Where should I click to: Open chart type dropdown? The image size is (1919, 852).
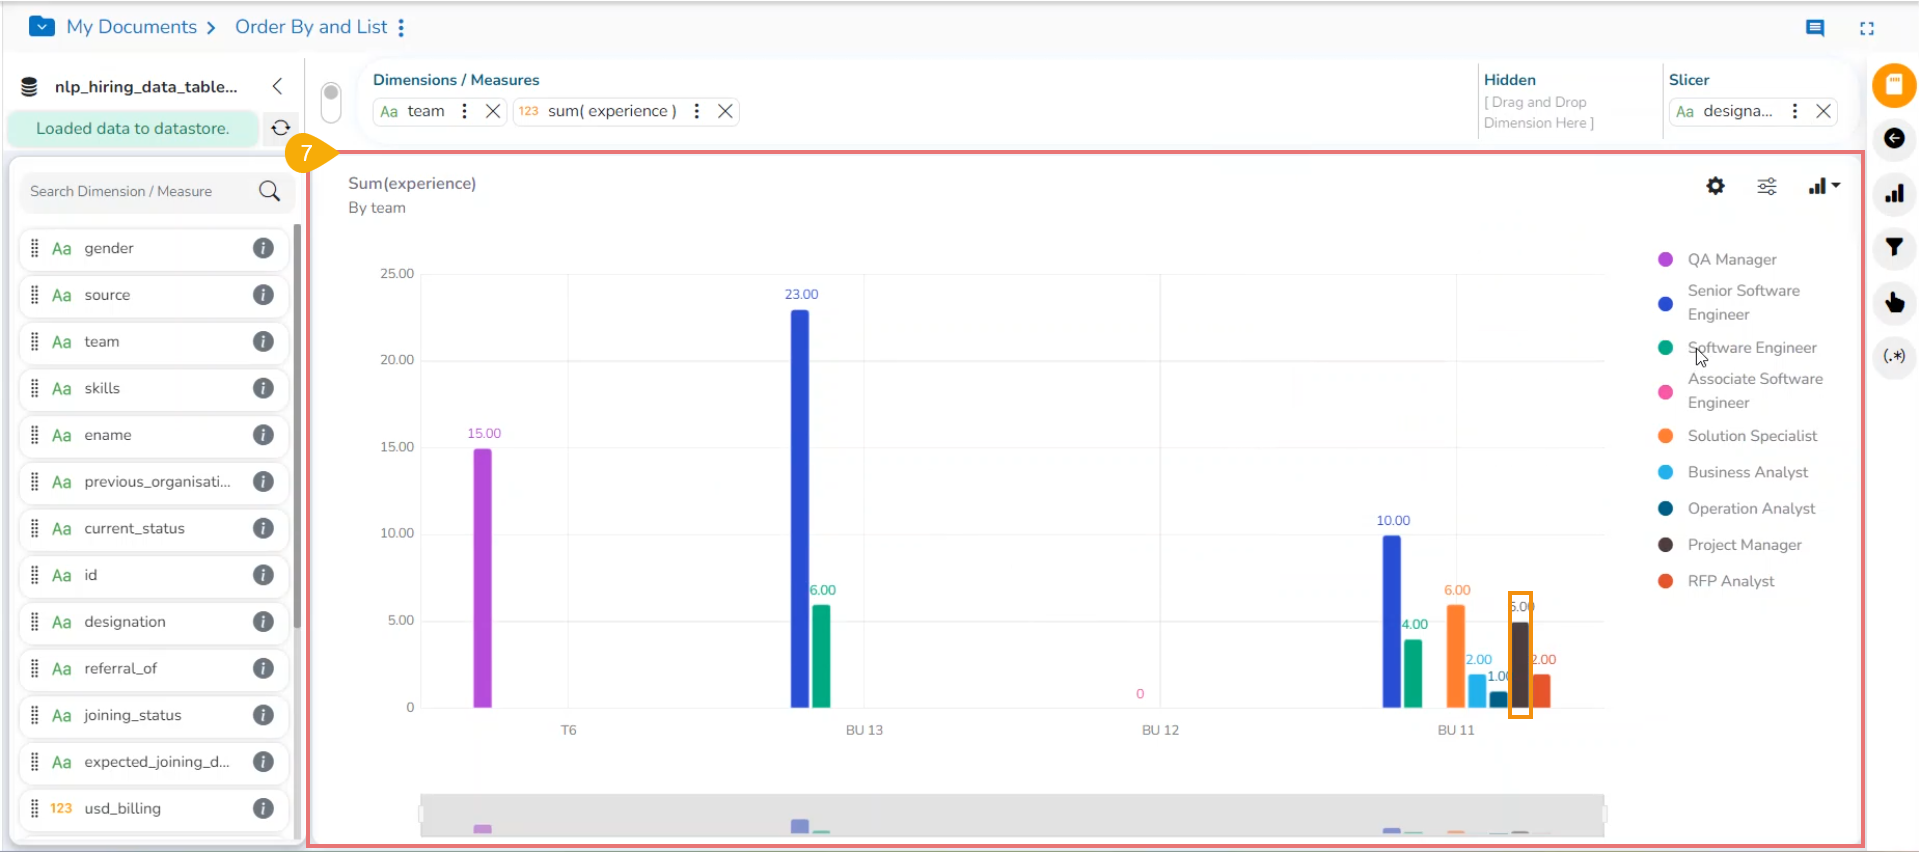tap(1824, 186)
